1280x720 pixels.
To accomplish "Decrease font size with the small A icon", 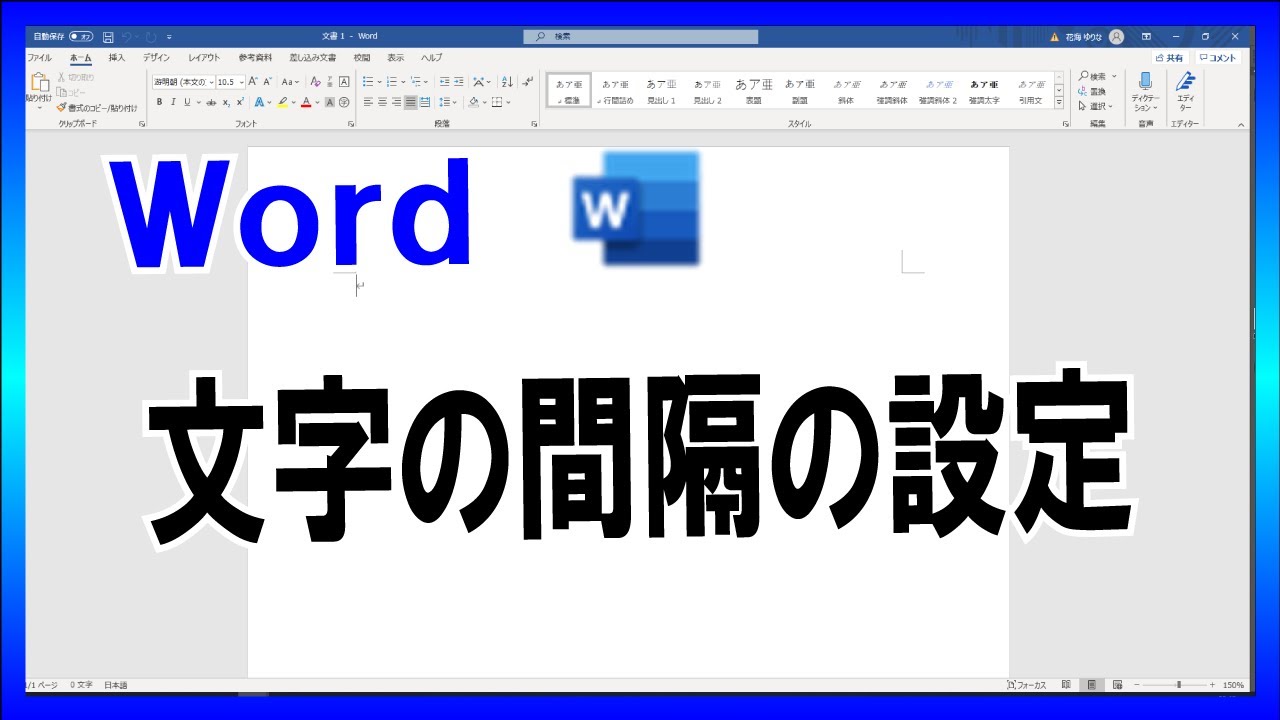I will pos(267,82).
